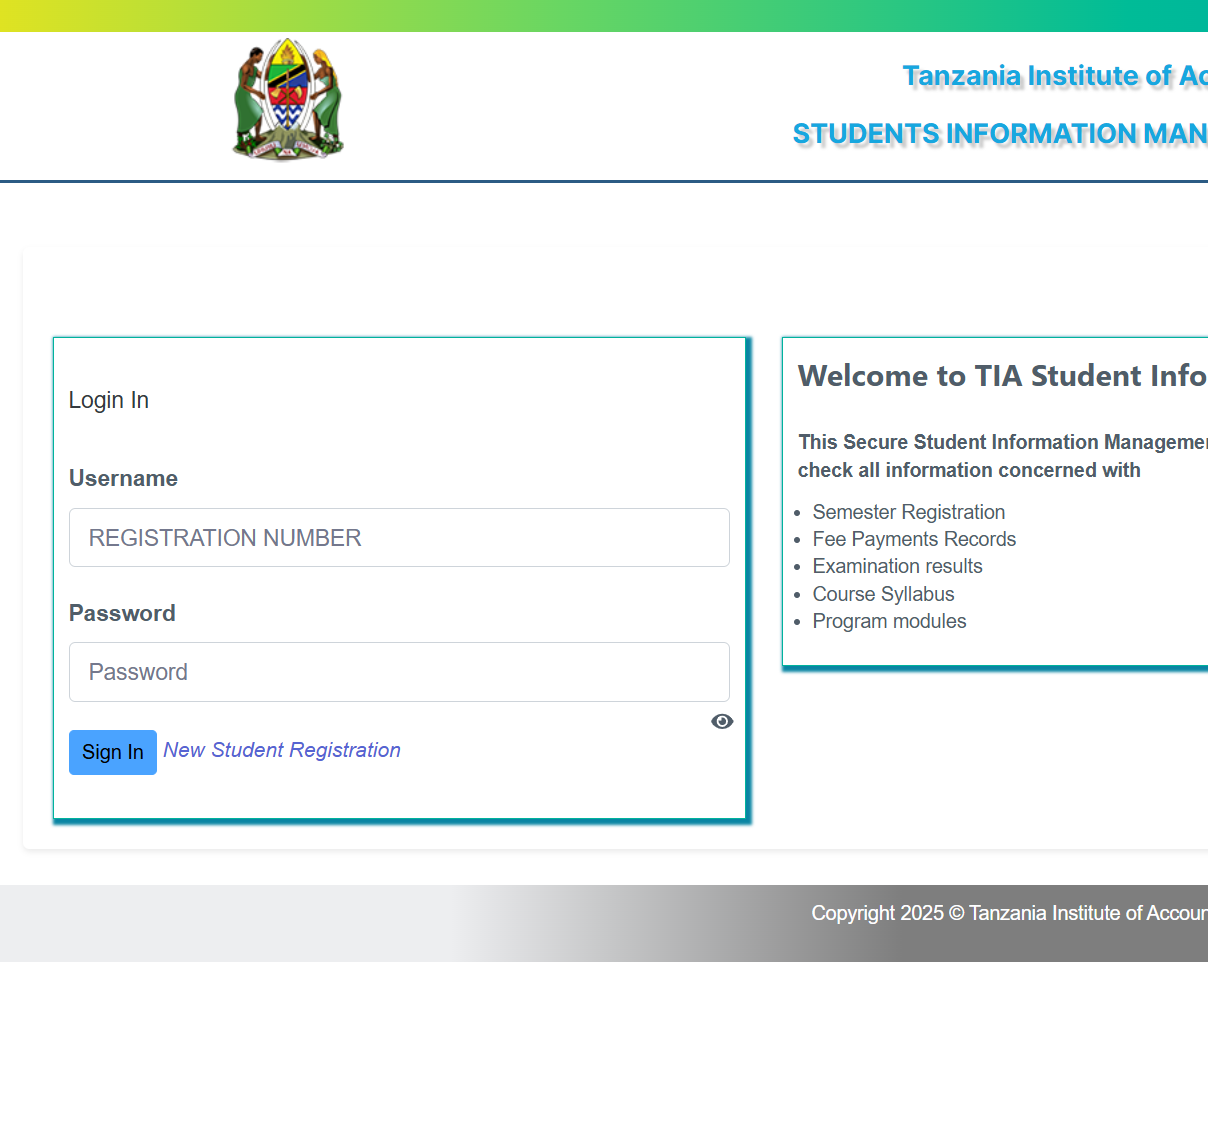The height and width of the screenshot is (1137, 1208).
Task: Click the STUDENTS INFORMATION header text
Action: tap(999, 134)
